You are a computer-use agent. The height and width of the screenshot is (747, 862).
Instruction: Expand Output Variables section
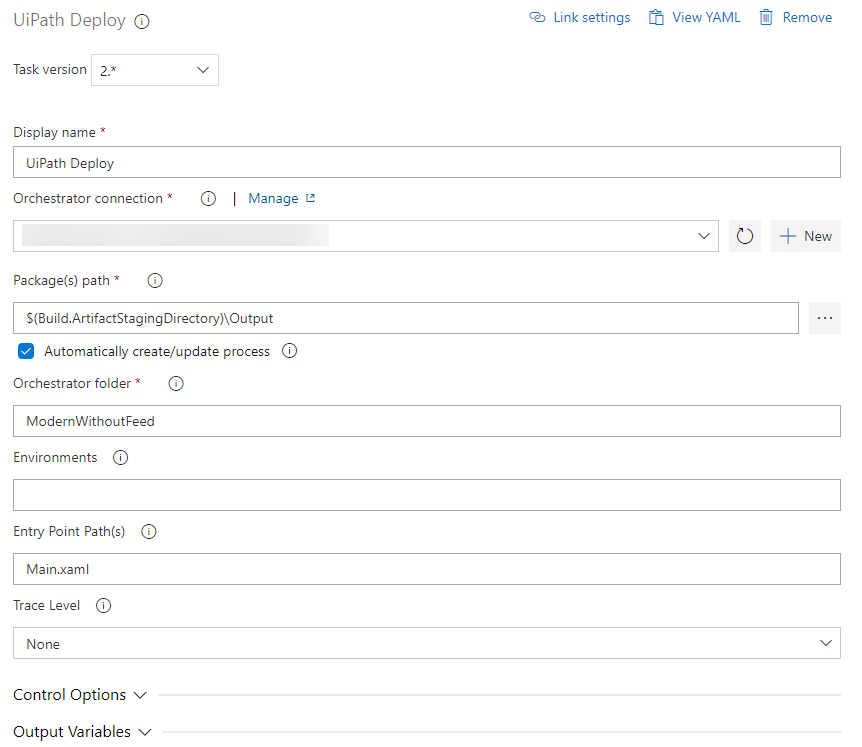click(x=82, y=732)
